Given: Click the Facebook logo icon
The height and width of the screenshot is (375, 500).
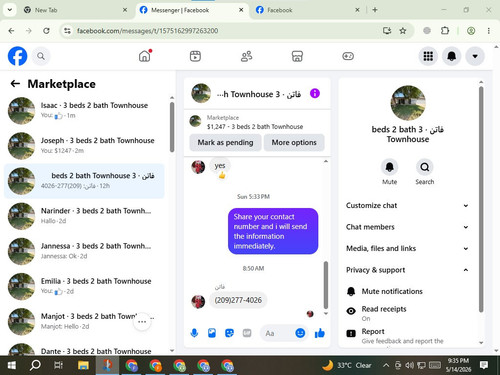Looking at the screenshot, I should 17,56.
